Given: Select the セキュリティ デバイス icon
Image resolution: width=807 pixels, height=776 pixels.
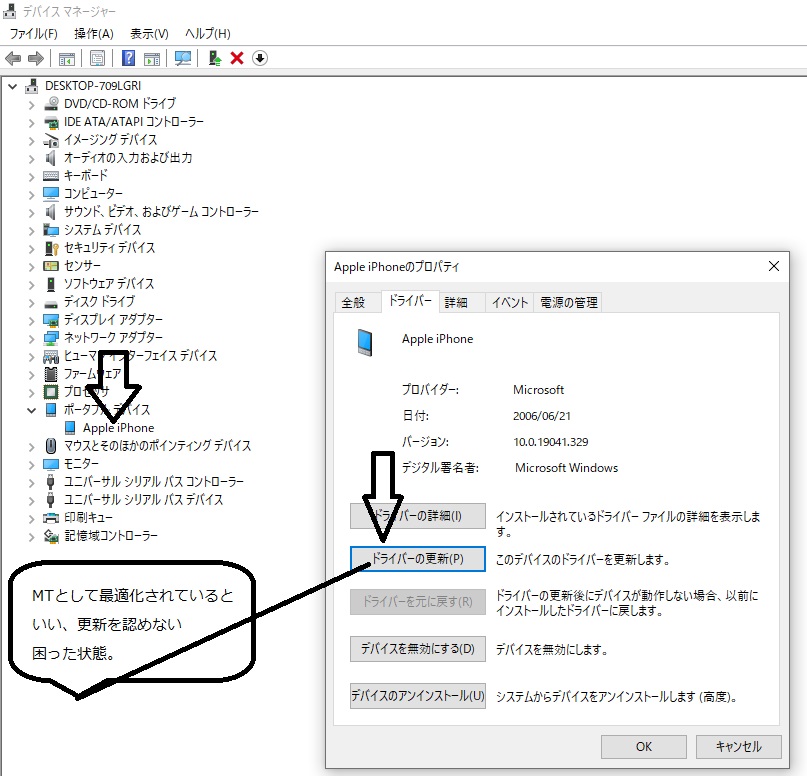Looking at the screenshot, I should pos(51,249).
